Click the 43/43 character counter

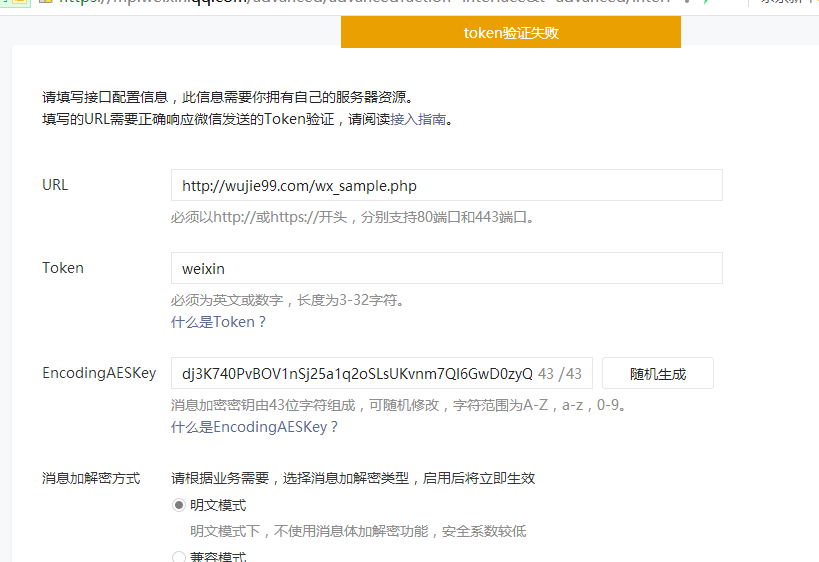point(560,373)
